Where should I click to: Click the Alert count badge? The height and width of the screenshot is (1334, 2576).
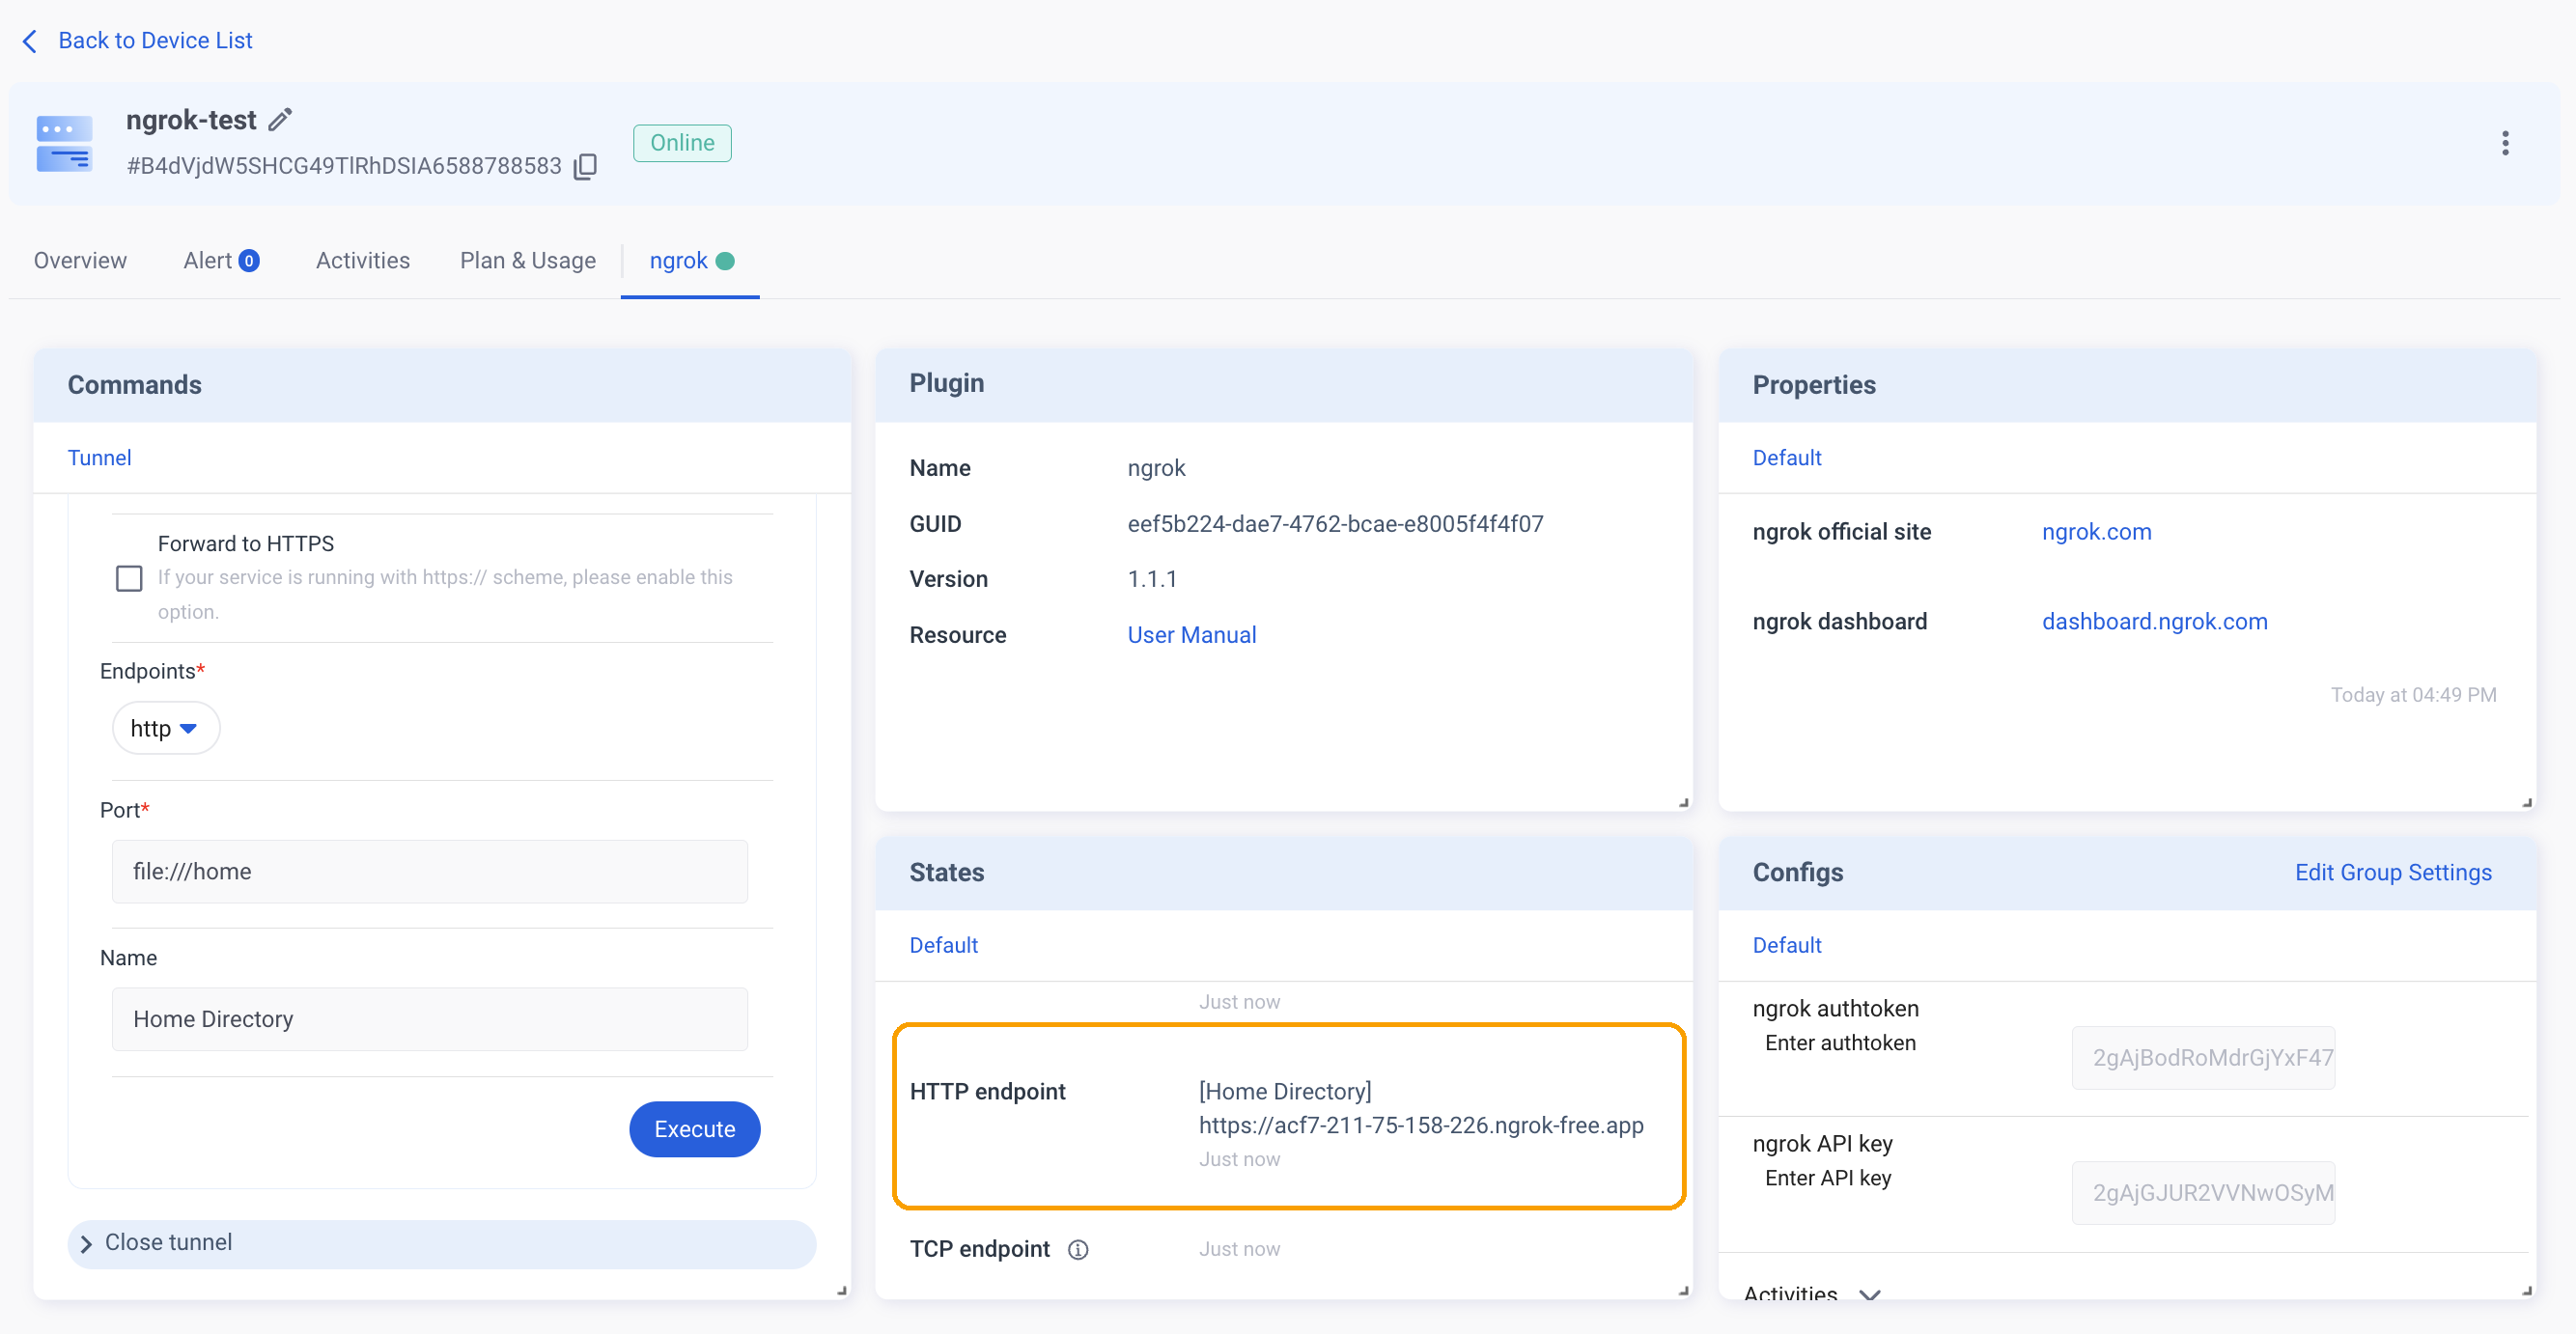point(249,261)
